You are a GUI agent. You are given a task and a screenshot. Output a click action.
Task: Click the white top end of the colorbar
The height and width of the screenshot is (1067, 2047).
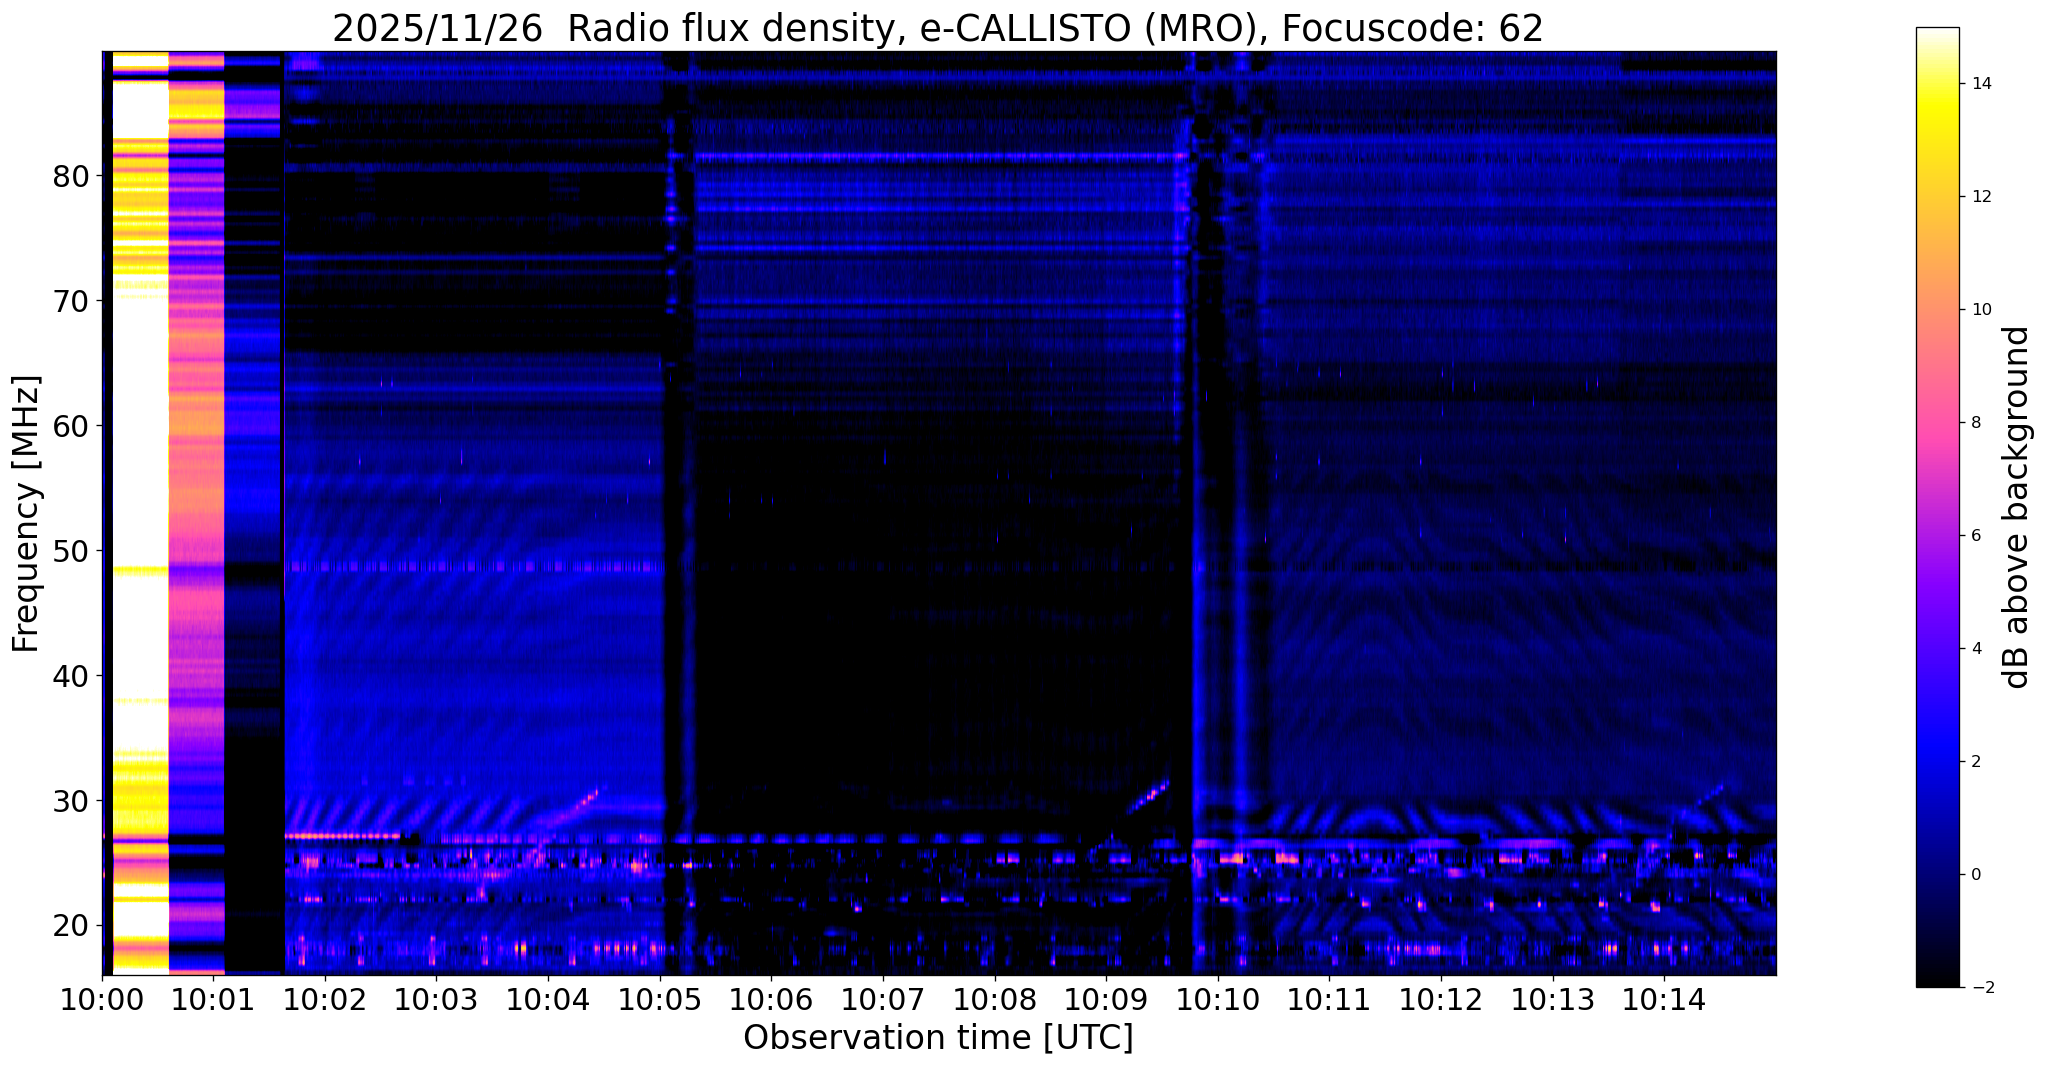click(x=1937, y=35)
